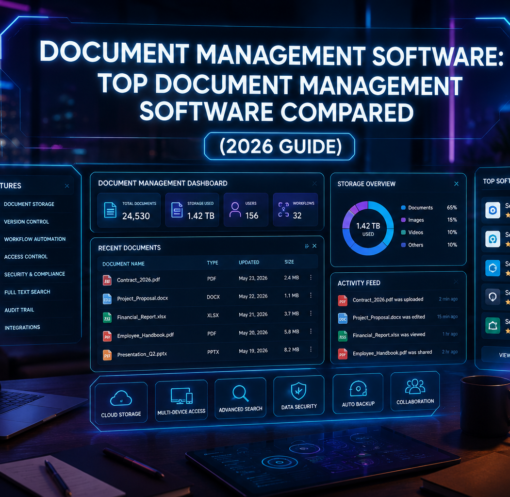Click the 'May 23, 2026' date cell
This screenshot has height=497, width=510.
(253, 278)
